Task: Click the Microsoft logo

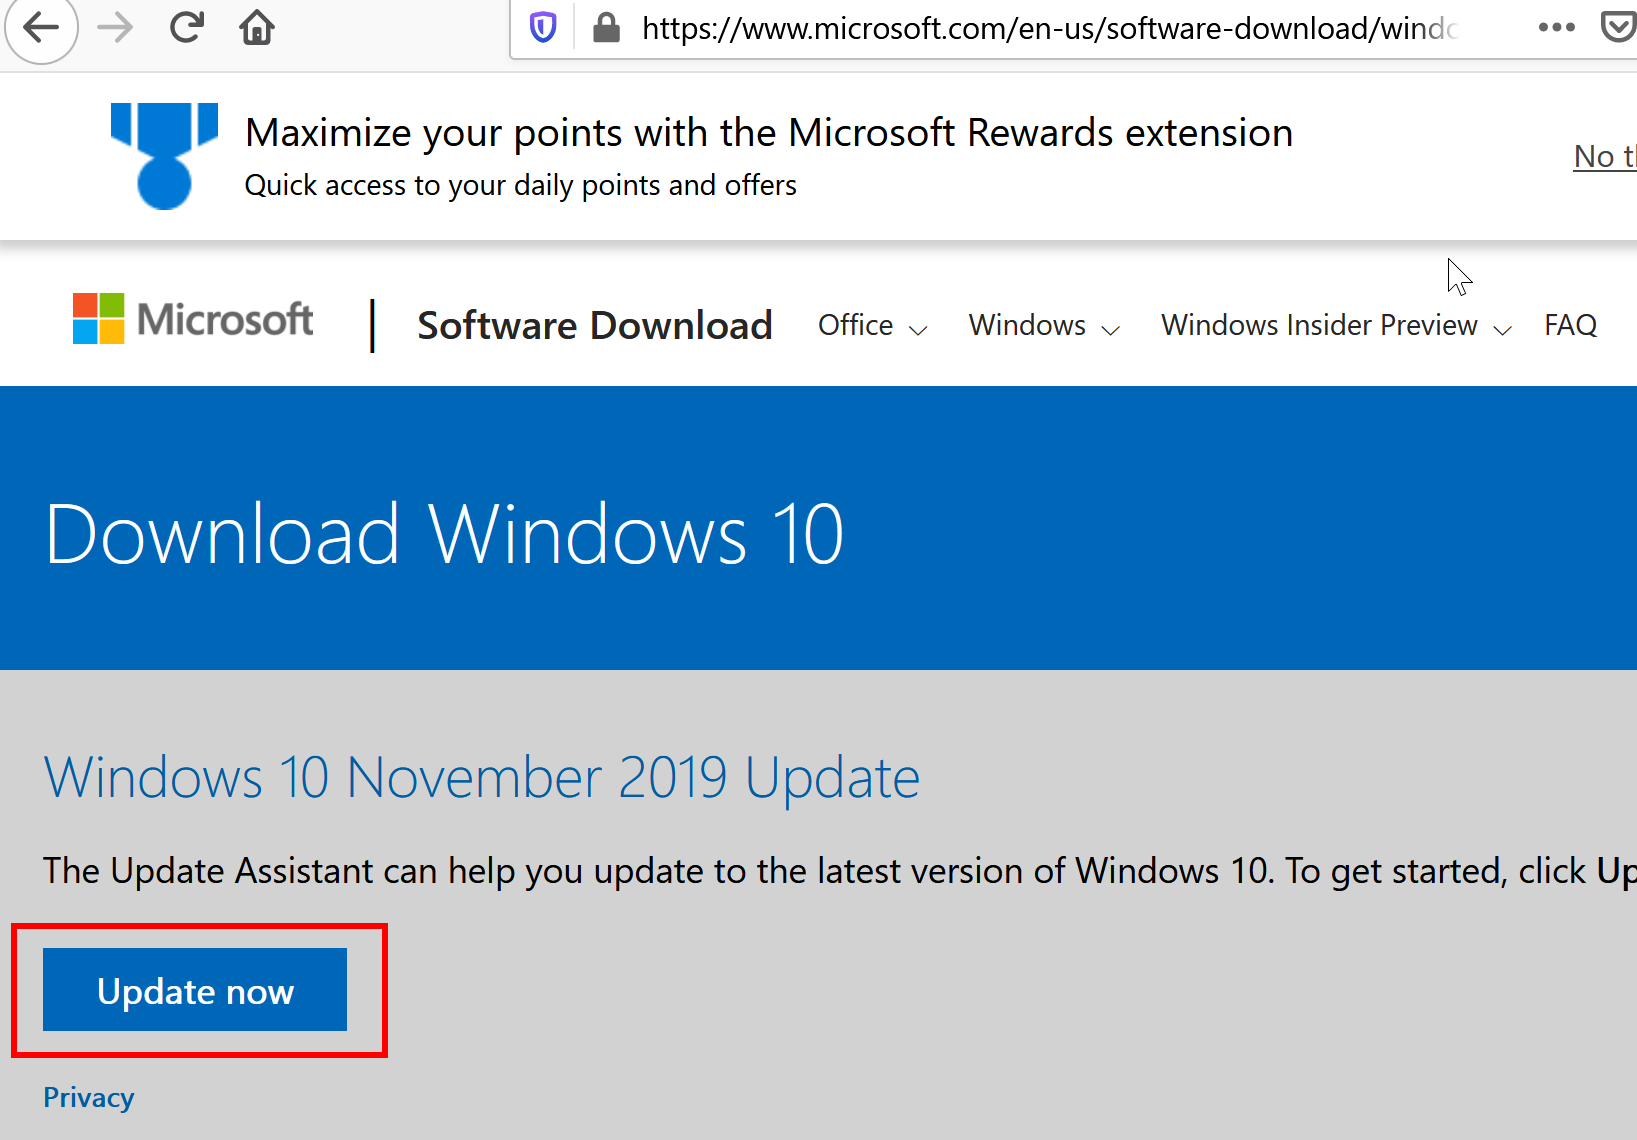Action: 193,319
